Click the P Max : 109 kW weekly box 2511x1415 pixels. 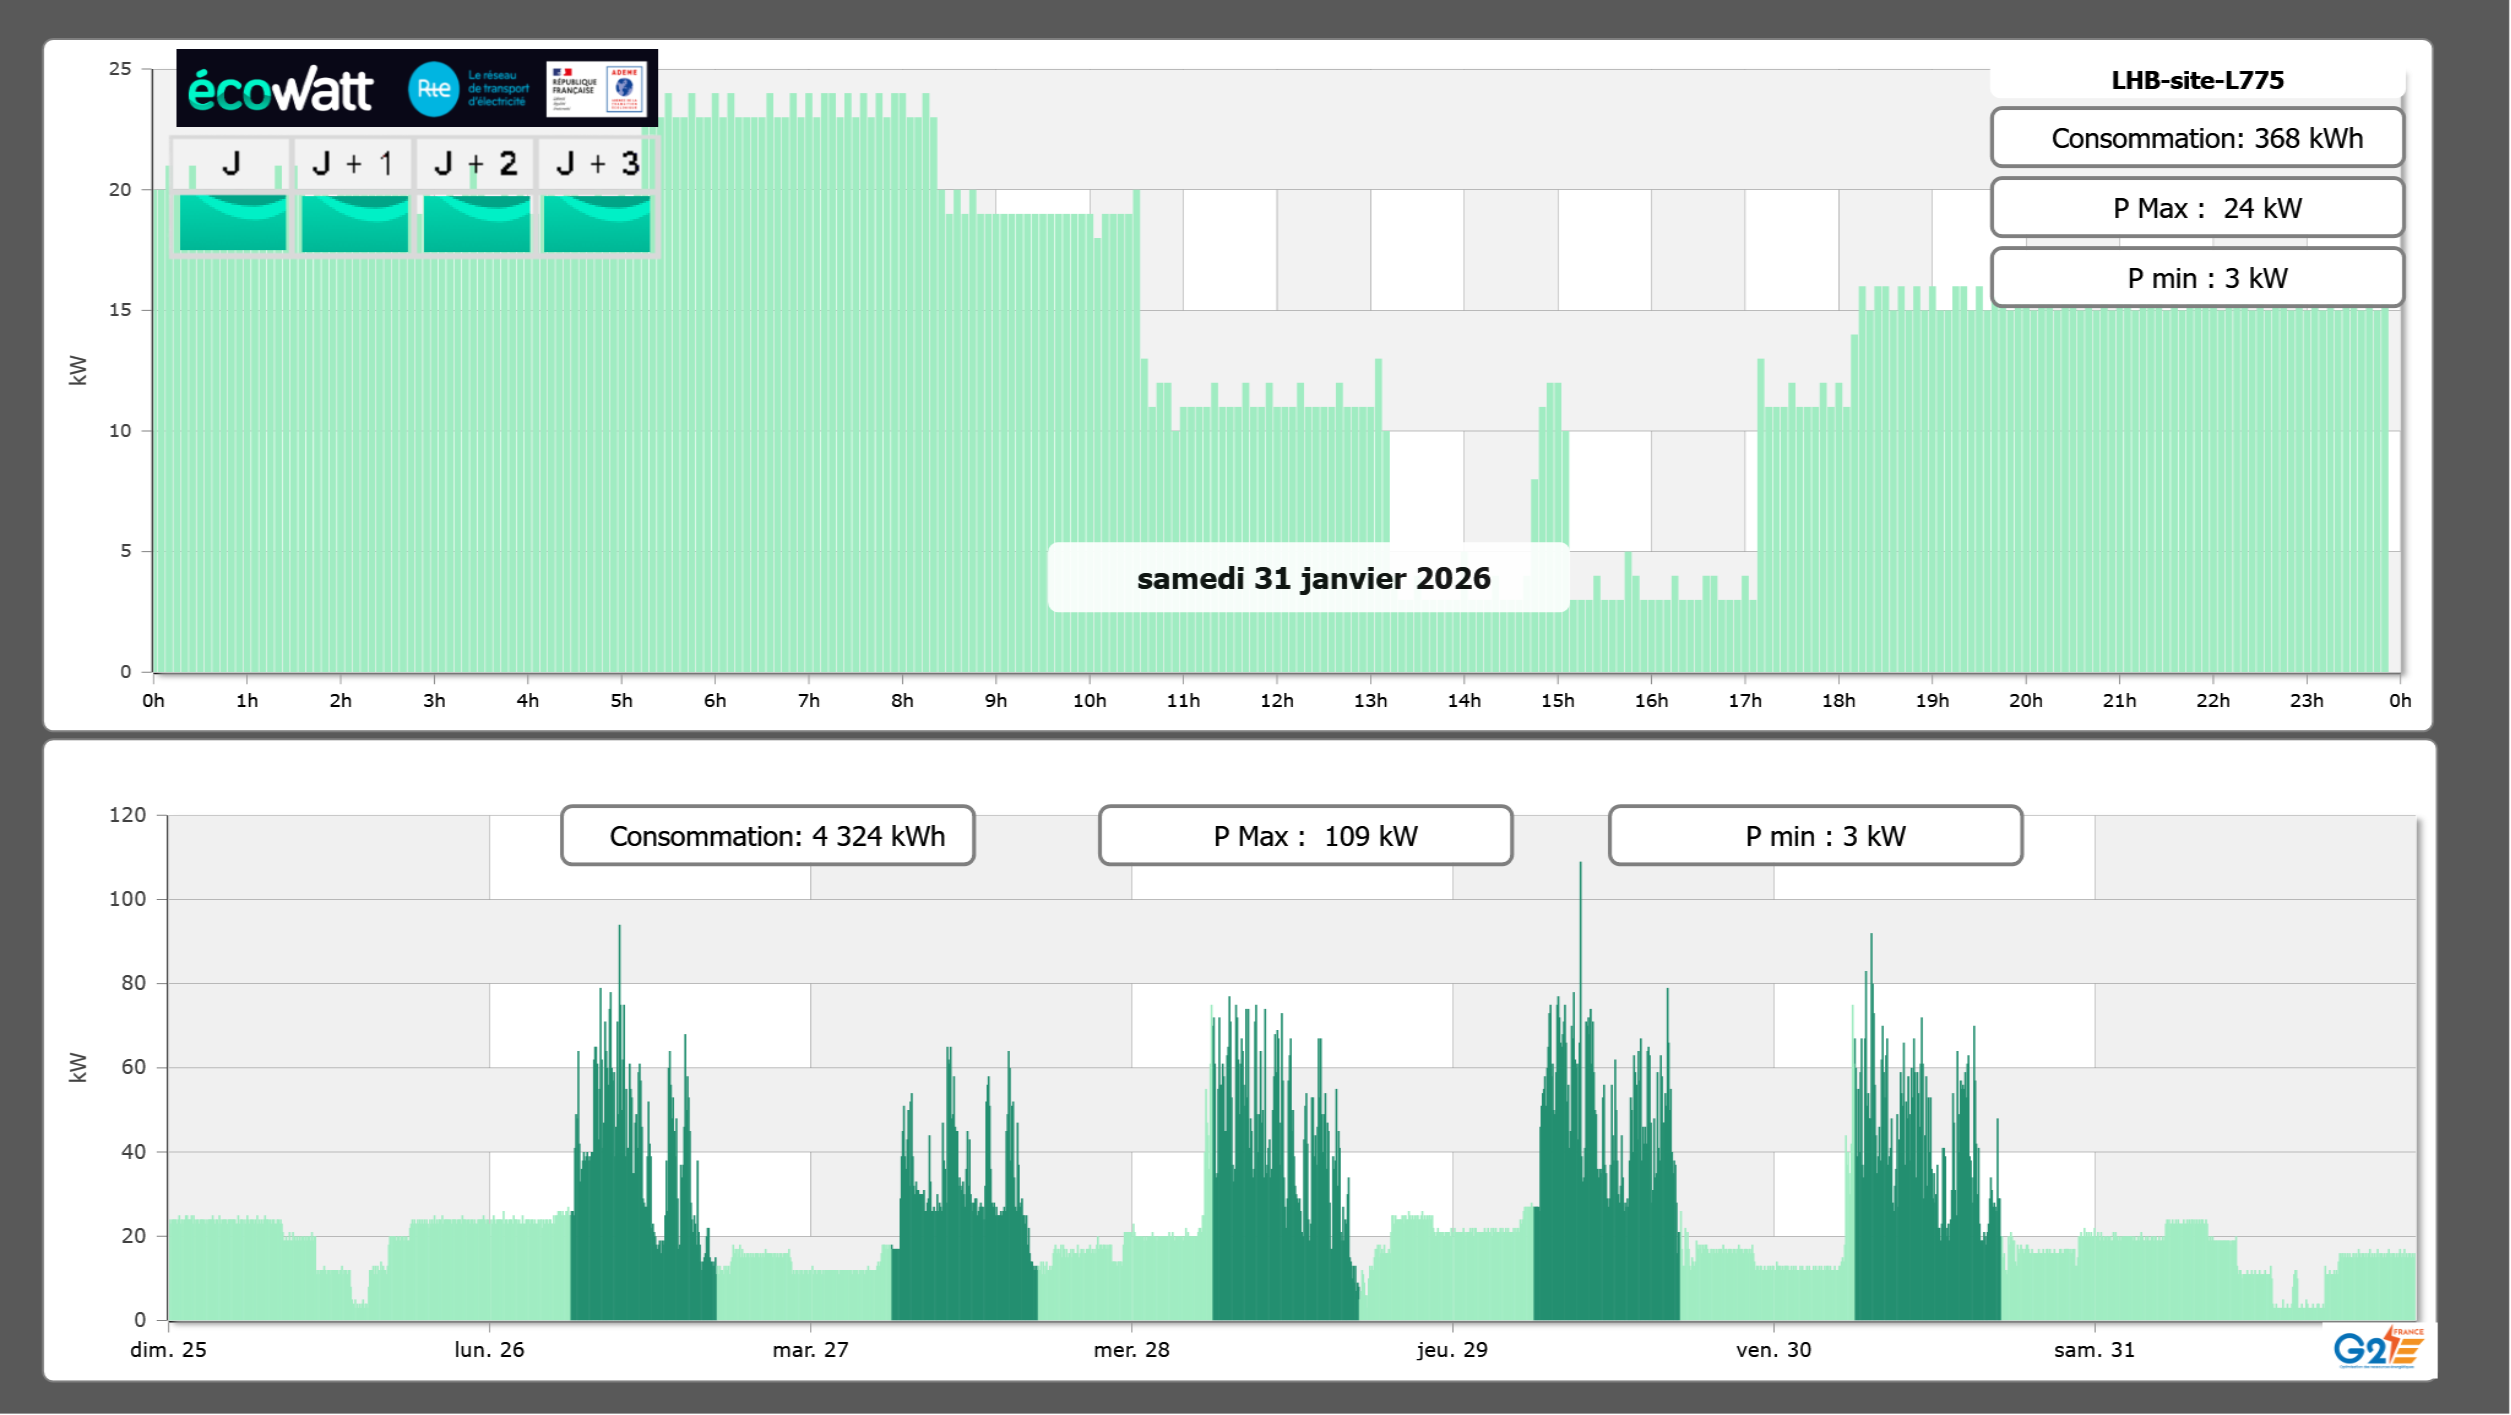click(1305, 836)
